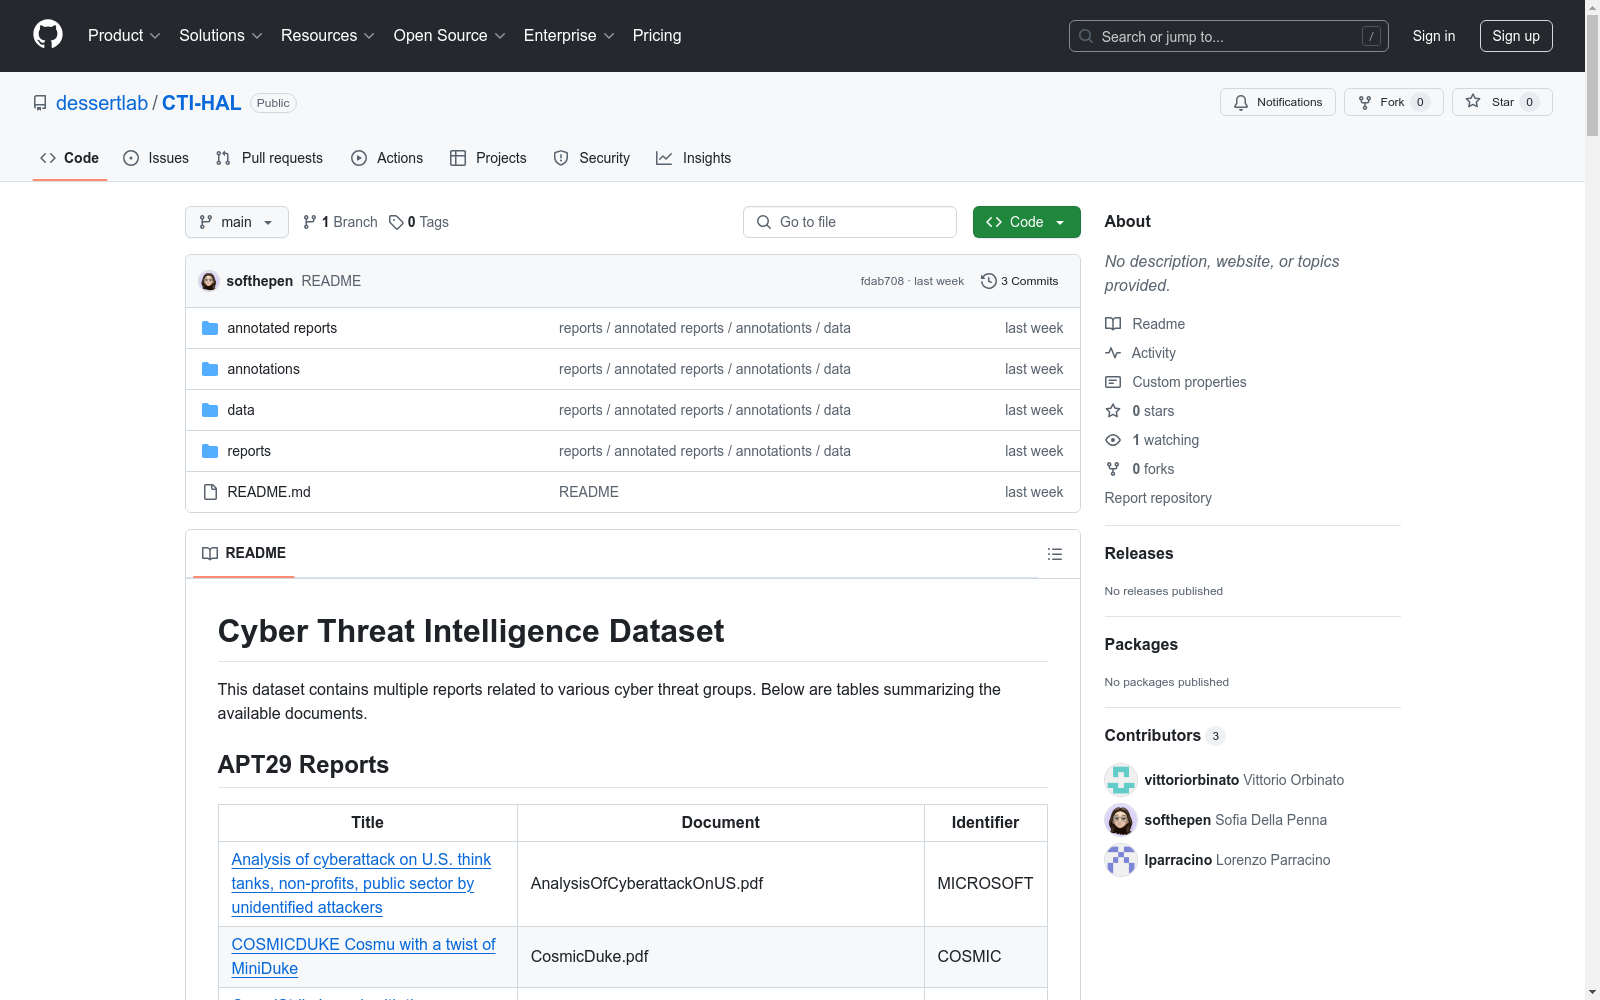Open the Readme link in About
This screenshot has width=1600, height=1000.
coord(1145,324)
